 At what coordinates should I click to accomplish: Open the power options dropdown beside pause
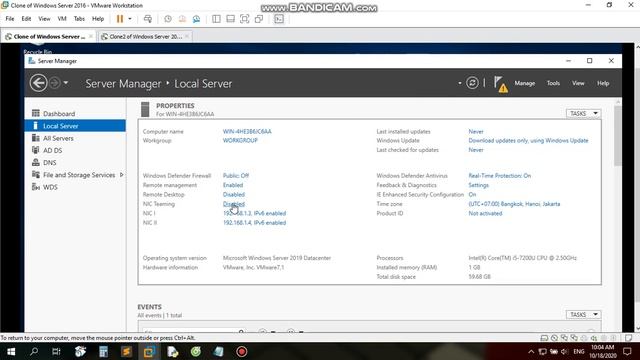[130, 19]
